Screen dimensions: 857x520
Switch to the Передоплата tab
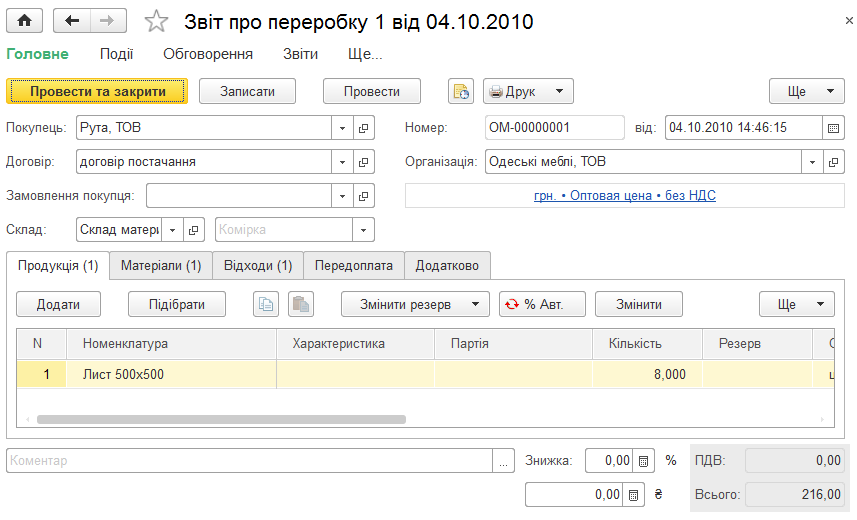(x=354, y=266)
